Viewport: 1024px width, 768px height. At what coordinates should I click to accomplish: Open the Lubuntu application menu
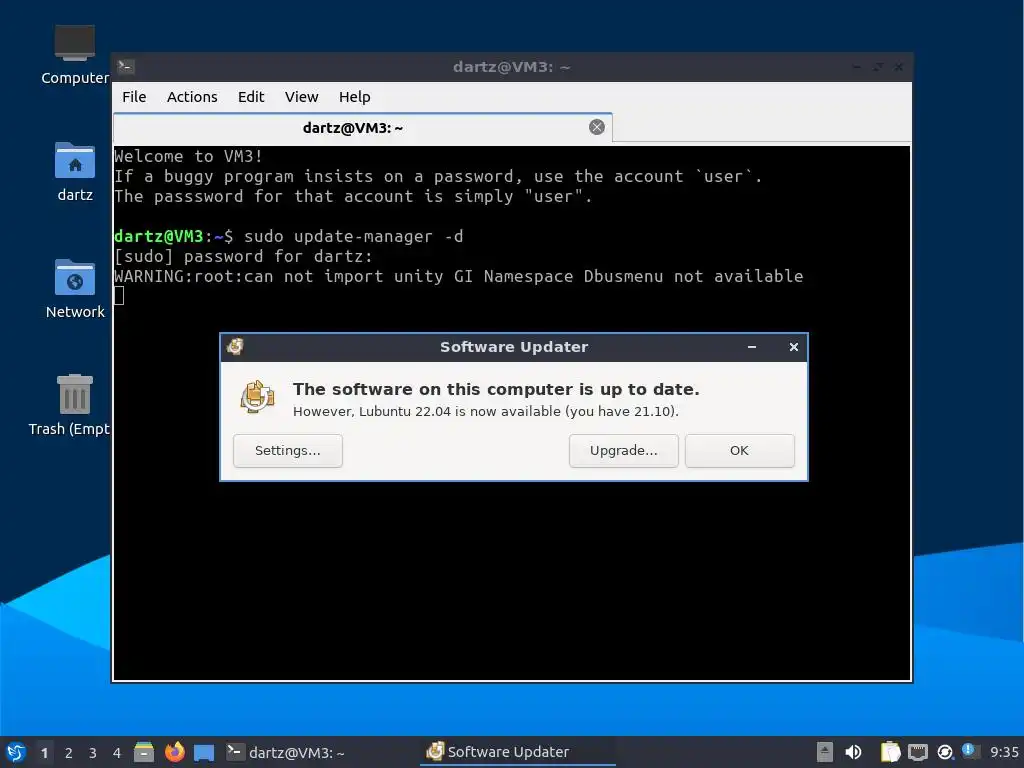coord(16,752)
